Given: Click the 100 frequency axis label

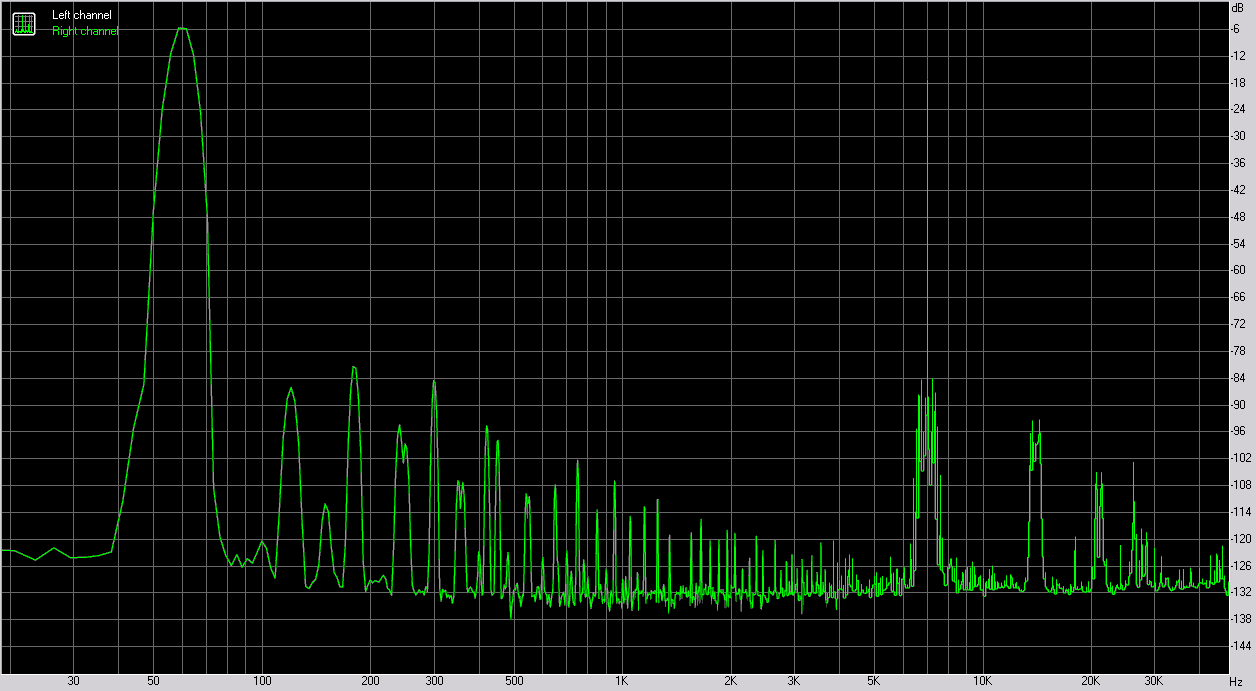Looking at the screenshot, I should 262,681.
